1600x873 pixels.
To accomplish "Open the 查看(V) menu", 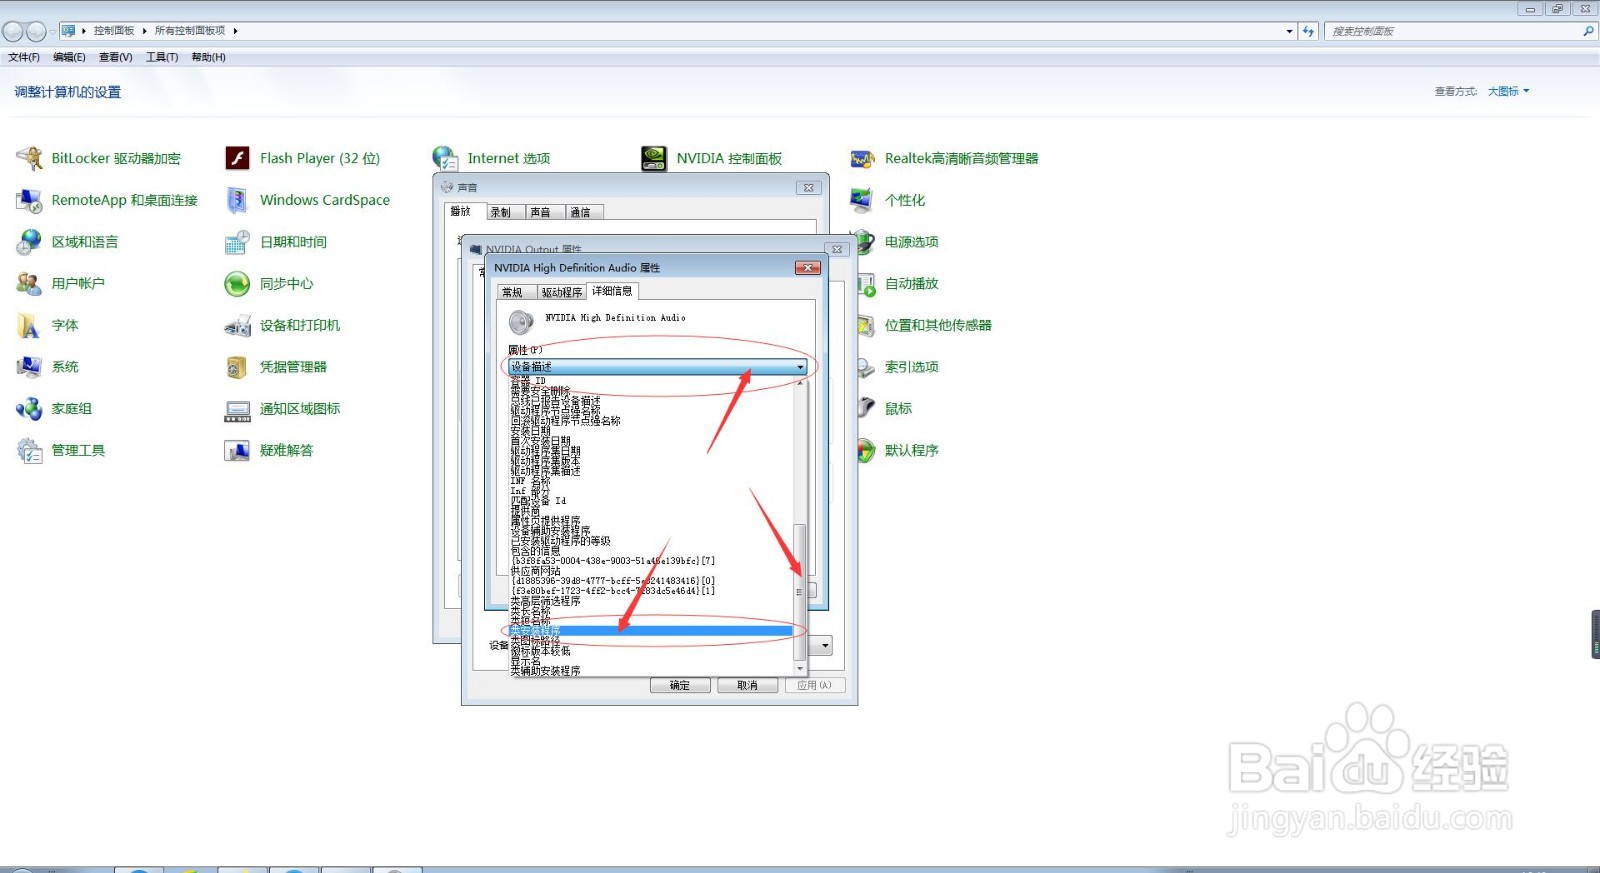I will point(115,57).
